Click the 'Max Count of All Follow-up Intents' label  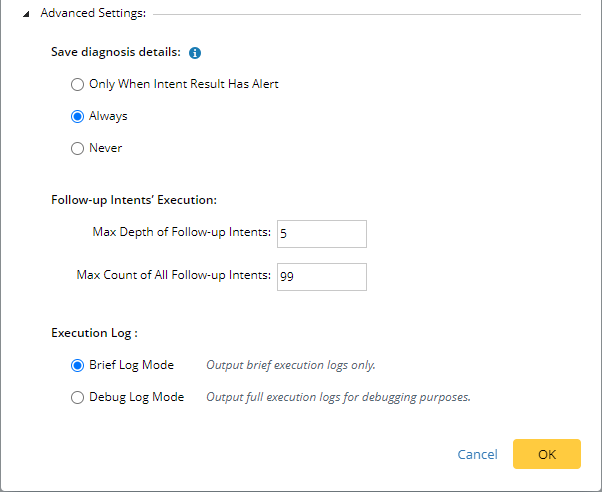coord(174,275)
